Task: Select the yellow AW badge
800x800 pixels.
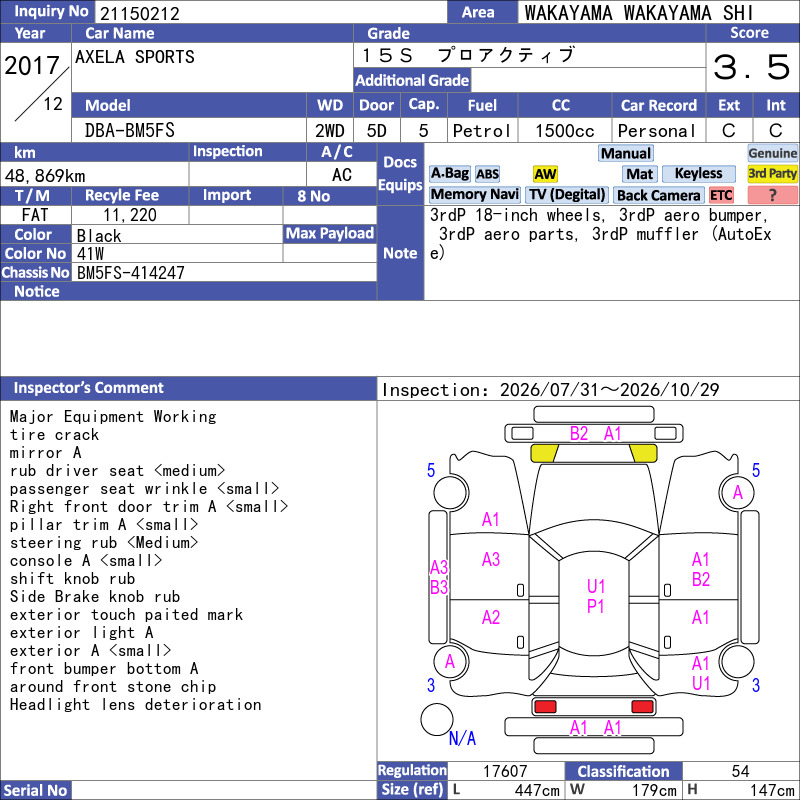Action: [545, 174]
